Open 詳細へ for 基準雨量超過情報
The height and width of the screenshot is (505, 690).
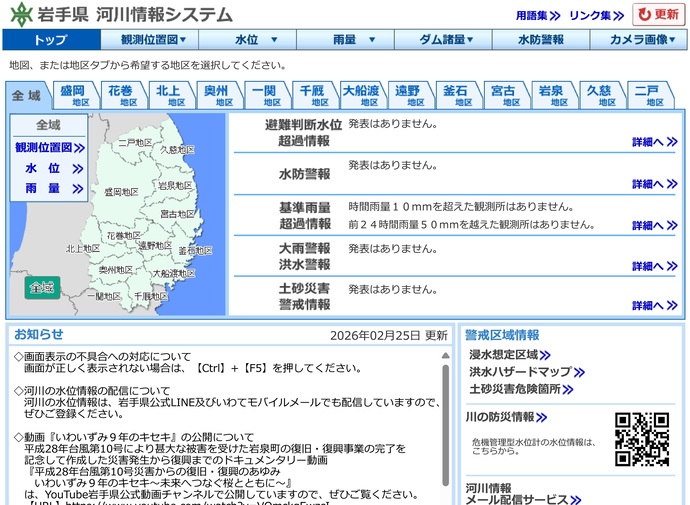(655, 226)
